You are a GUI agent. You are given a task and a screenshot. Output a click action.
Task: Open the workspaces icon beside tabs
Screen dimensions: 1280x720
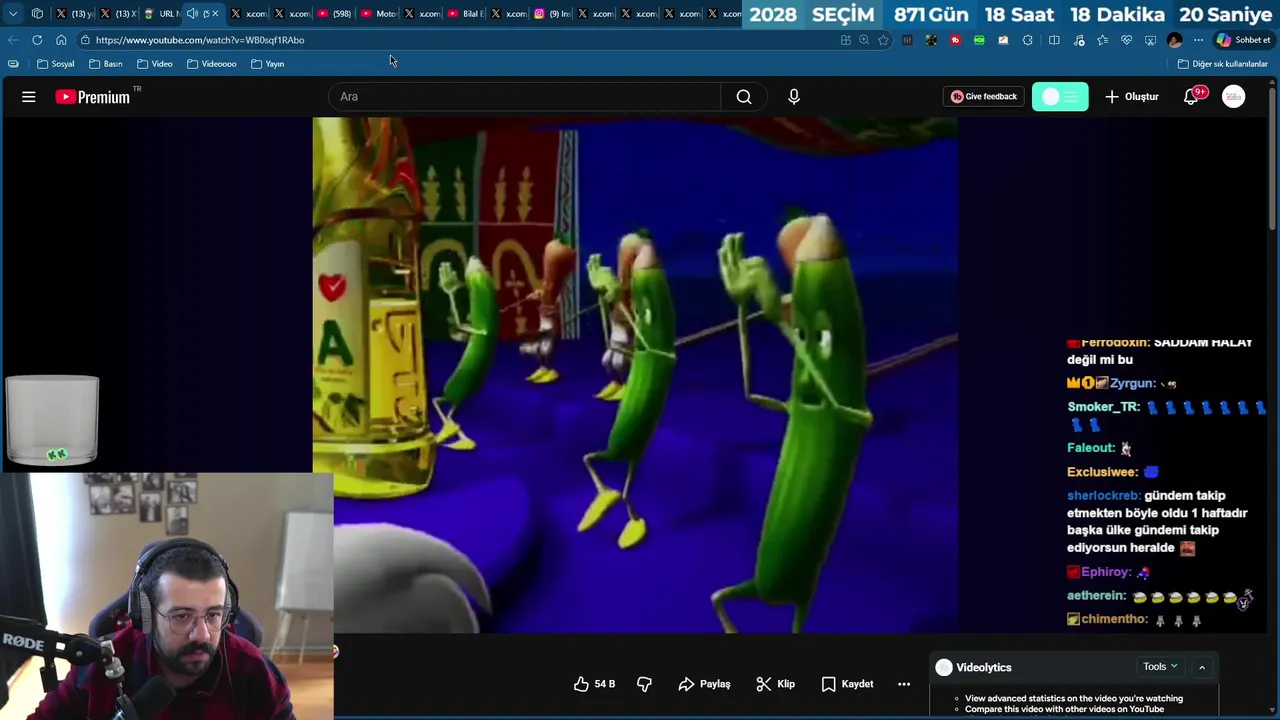coord(37,14)
